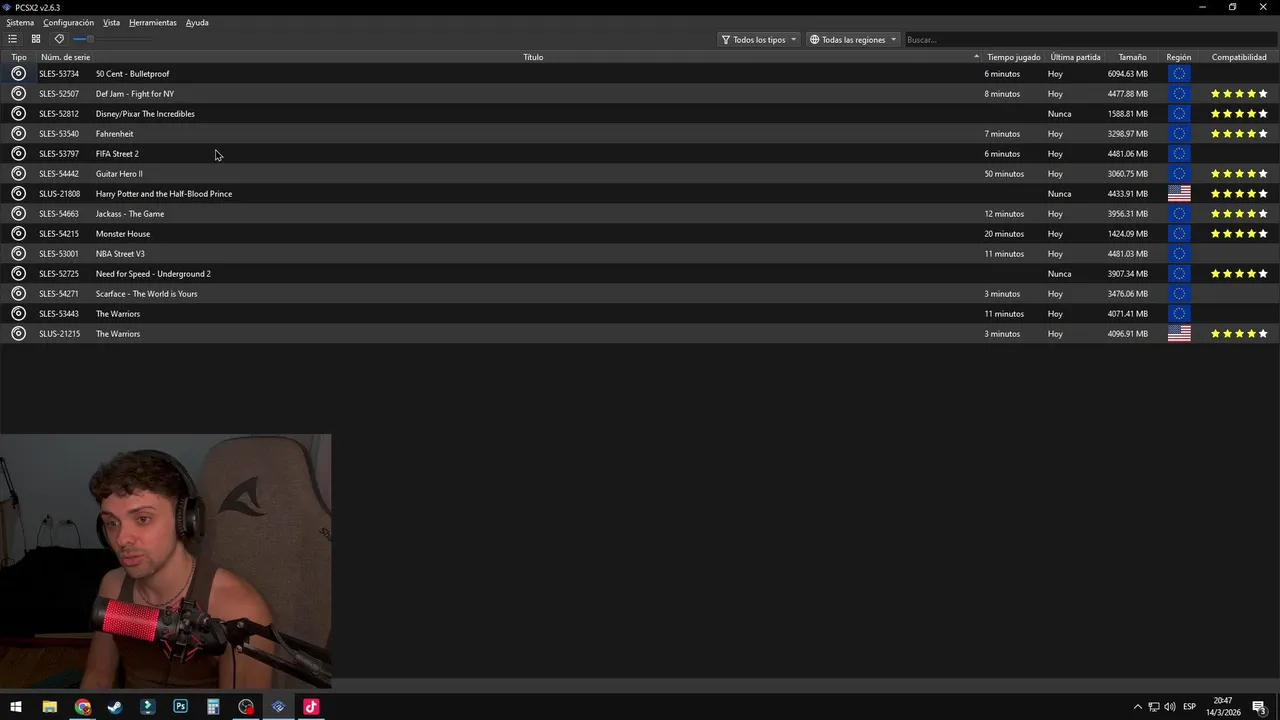1280x720 pixels.
Task: Click the disc icon for FIFA Street 2
Action: click(x=18, y=153)
